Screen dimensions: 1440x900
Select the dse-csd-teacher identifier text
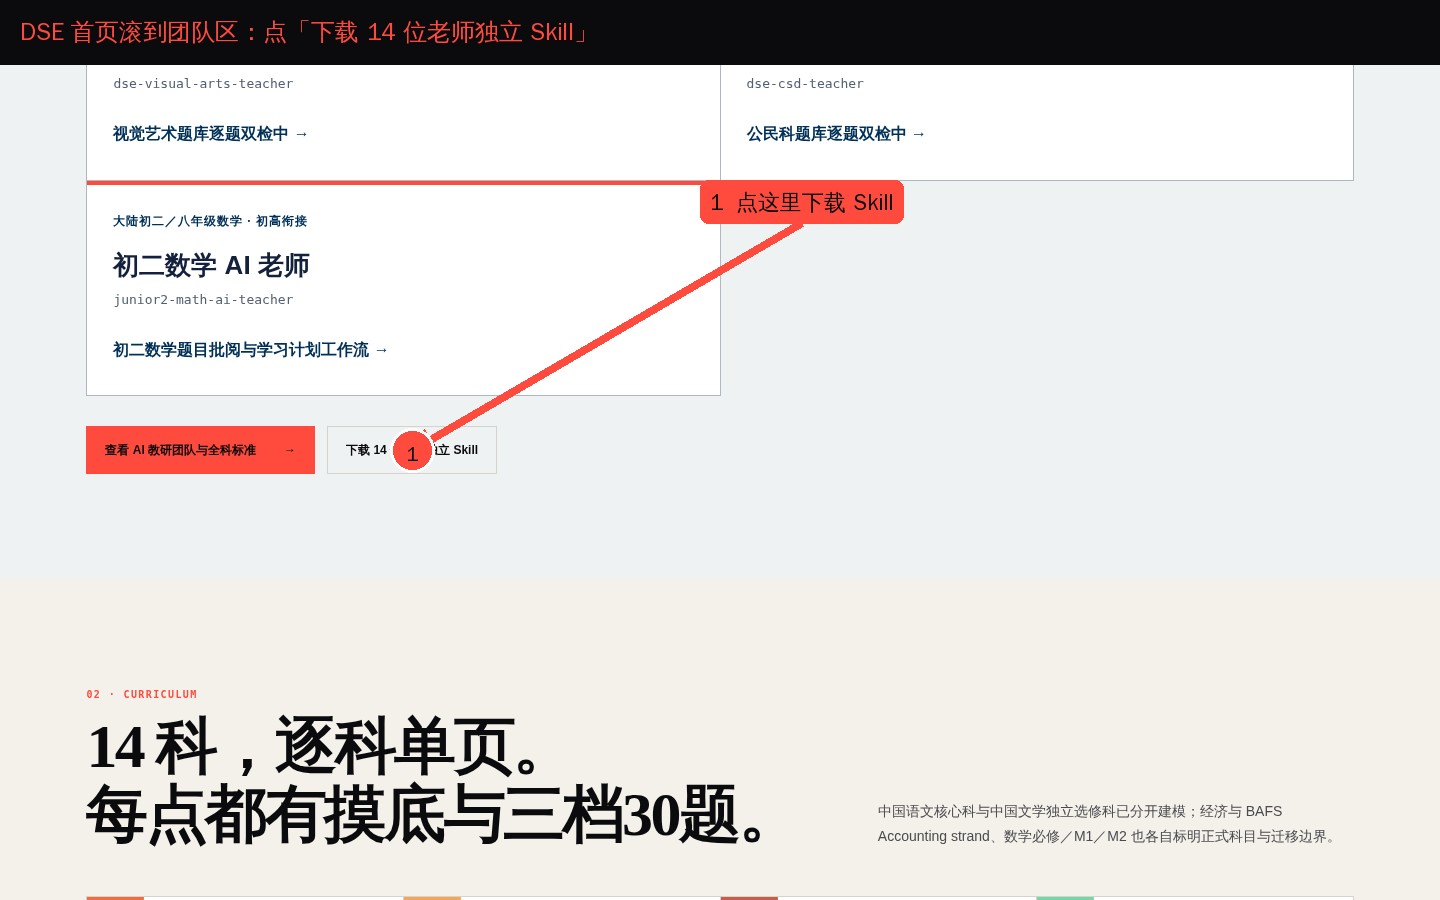[805, 84]
